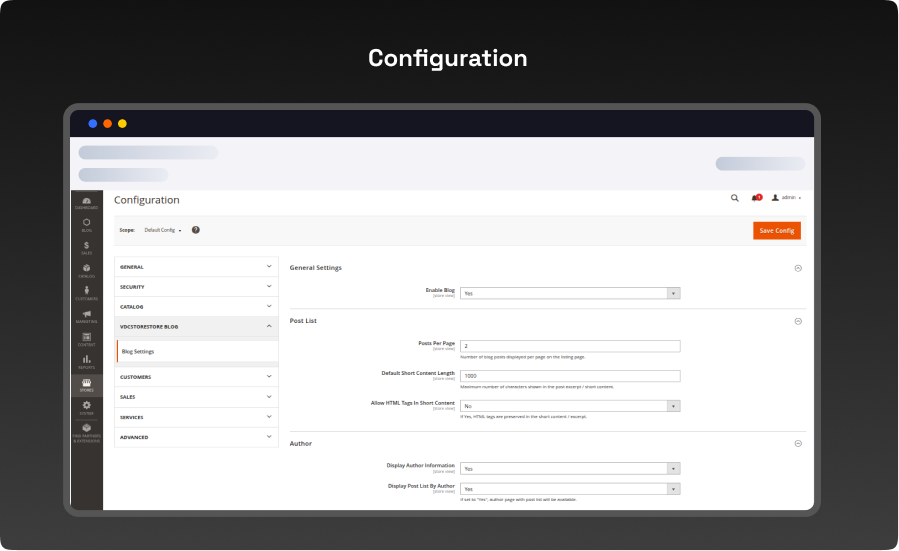Open the Marketing megaphone icon

87,316
